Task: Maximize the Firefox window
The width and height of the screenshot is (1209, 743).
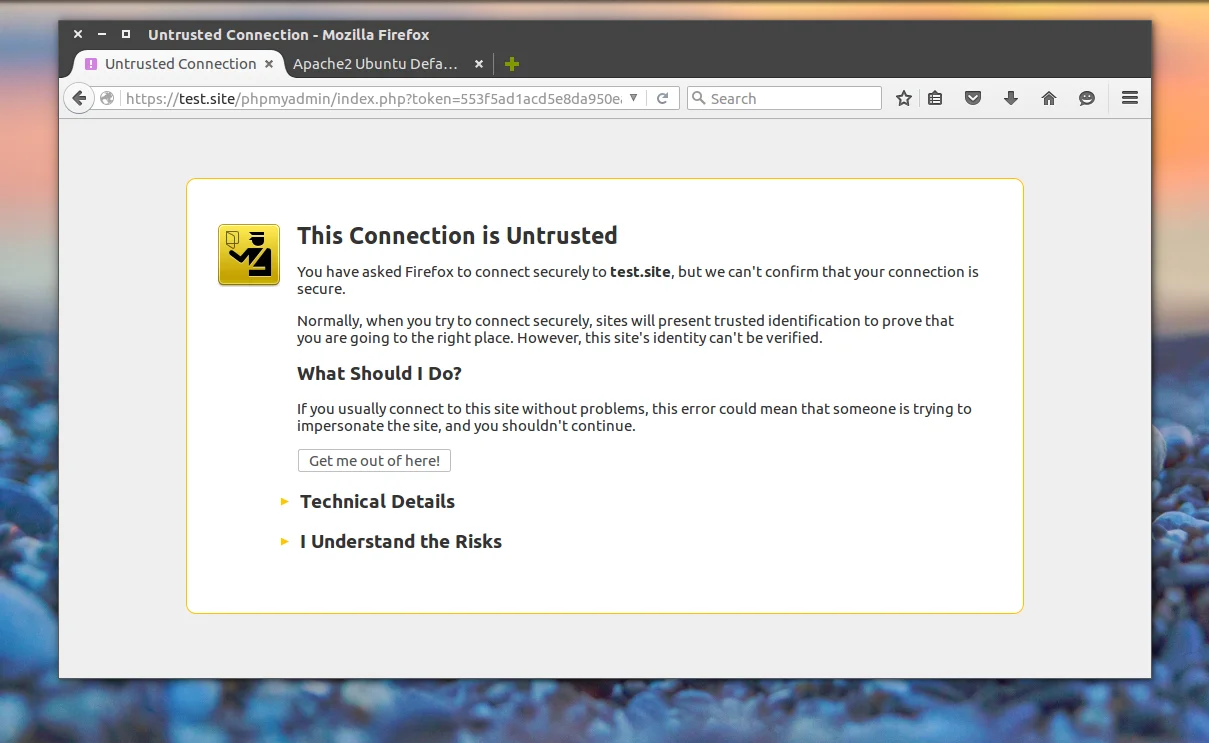Action: click(126, 34)
